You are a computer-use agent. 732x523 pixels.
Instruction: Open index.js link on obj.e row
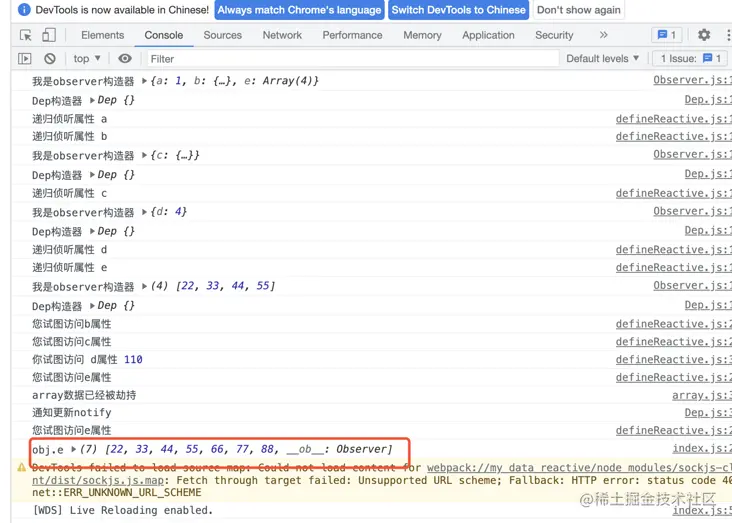pyautogui.click(x=702, y=448)
